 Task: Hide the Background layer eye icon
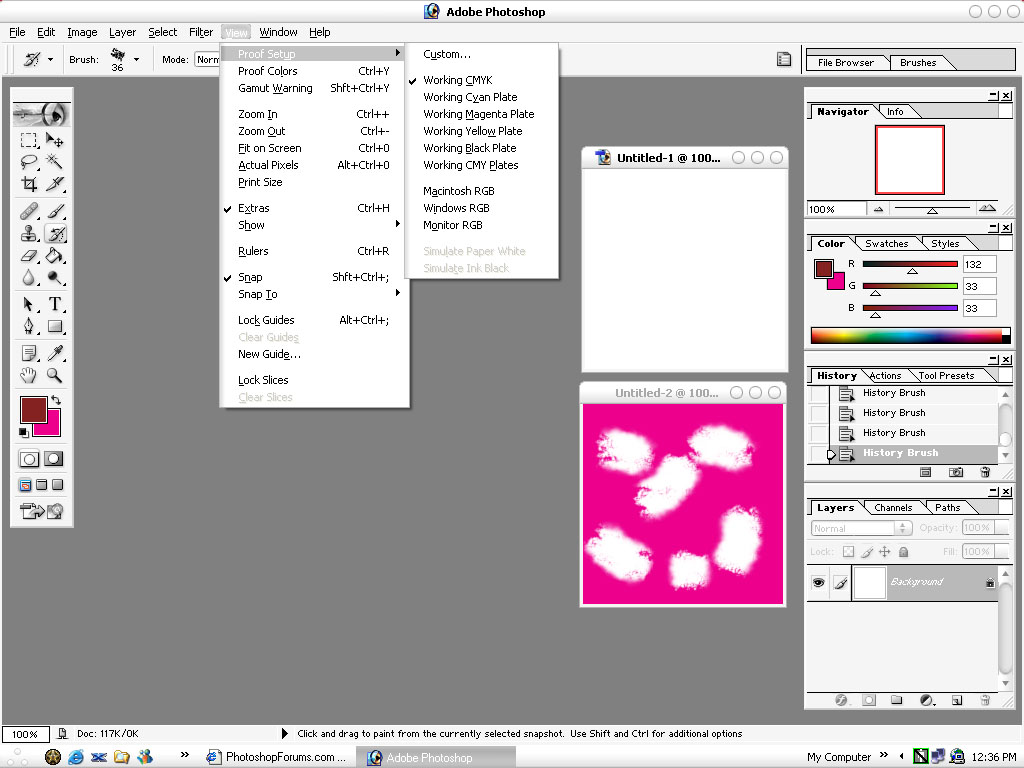coord(818,583)
